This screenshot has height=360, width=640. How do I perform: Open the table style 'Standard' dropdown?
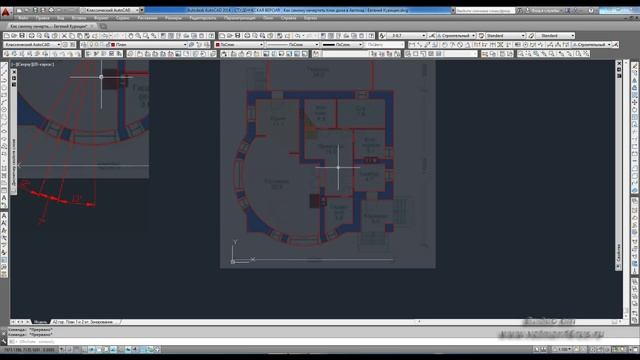click(505, 36)
